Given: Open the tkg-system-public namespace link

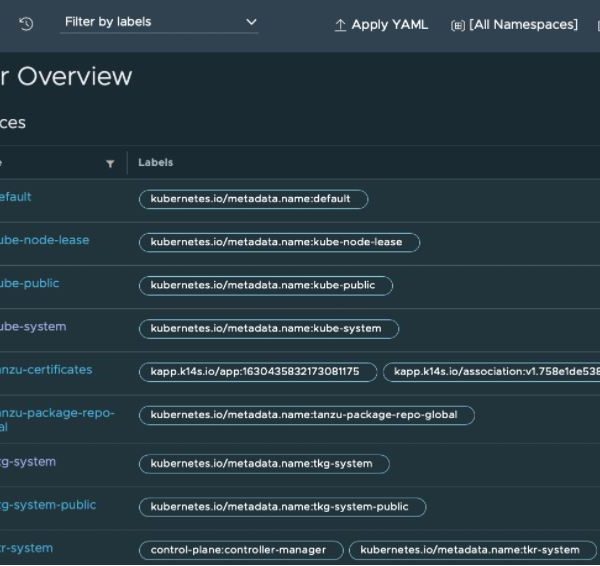Looking at the screenshot, I should [48, 505].
